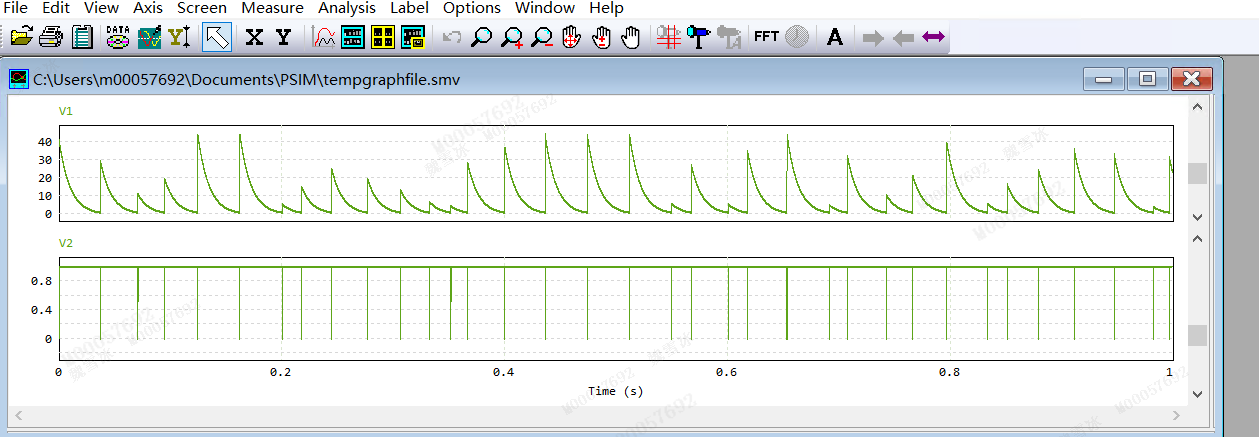Click the V1 scrollbar down arrow

pyautogui.click(x=1198, y=215)
